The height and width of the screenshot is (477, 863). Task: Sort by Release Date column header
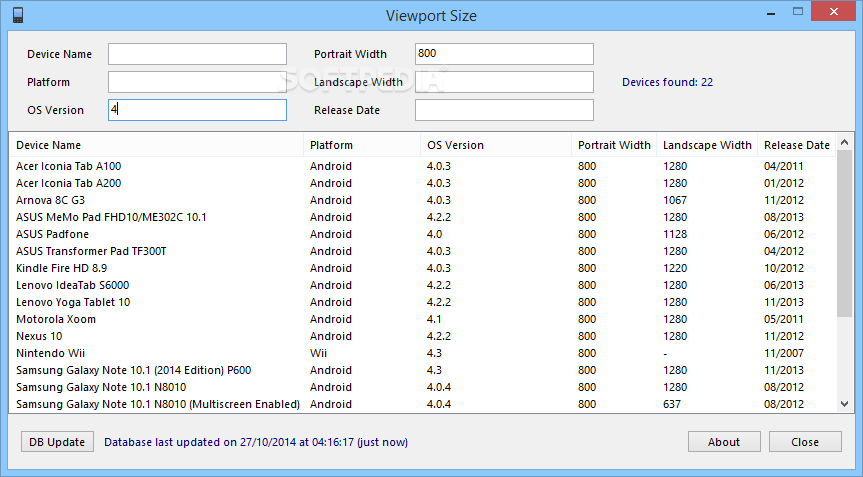pyautogui.click(x=796, y=145)
